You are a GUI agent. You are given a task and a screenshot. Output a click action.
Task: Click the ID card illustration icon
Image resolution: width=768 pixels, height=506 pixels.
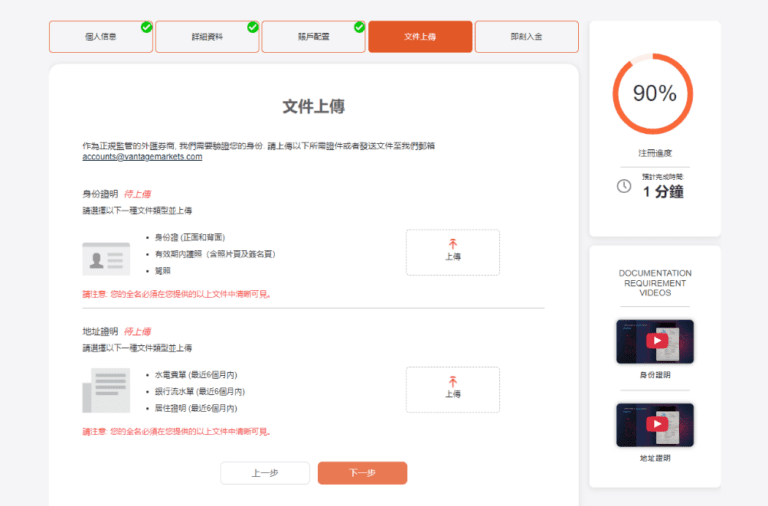[x=105, y=258]
